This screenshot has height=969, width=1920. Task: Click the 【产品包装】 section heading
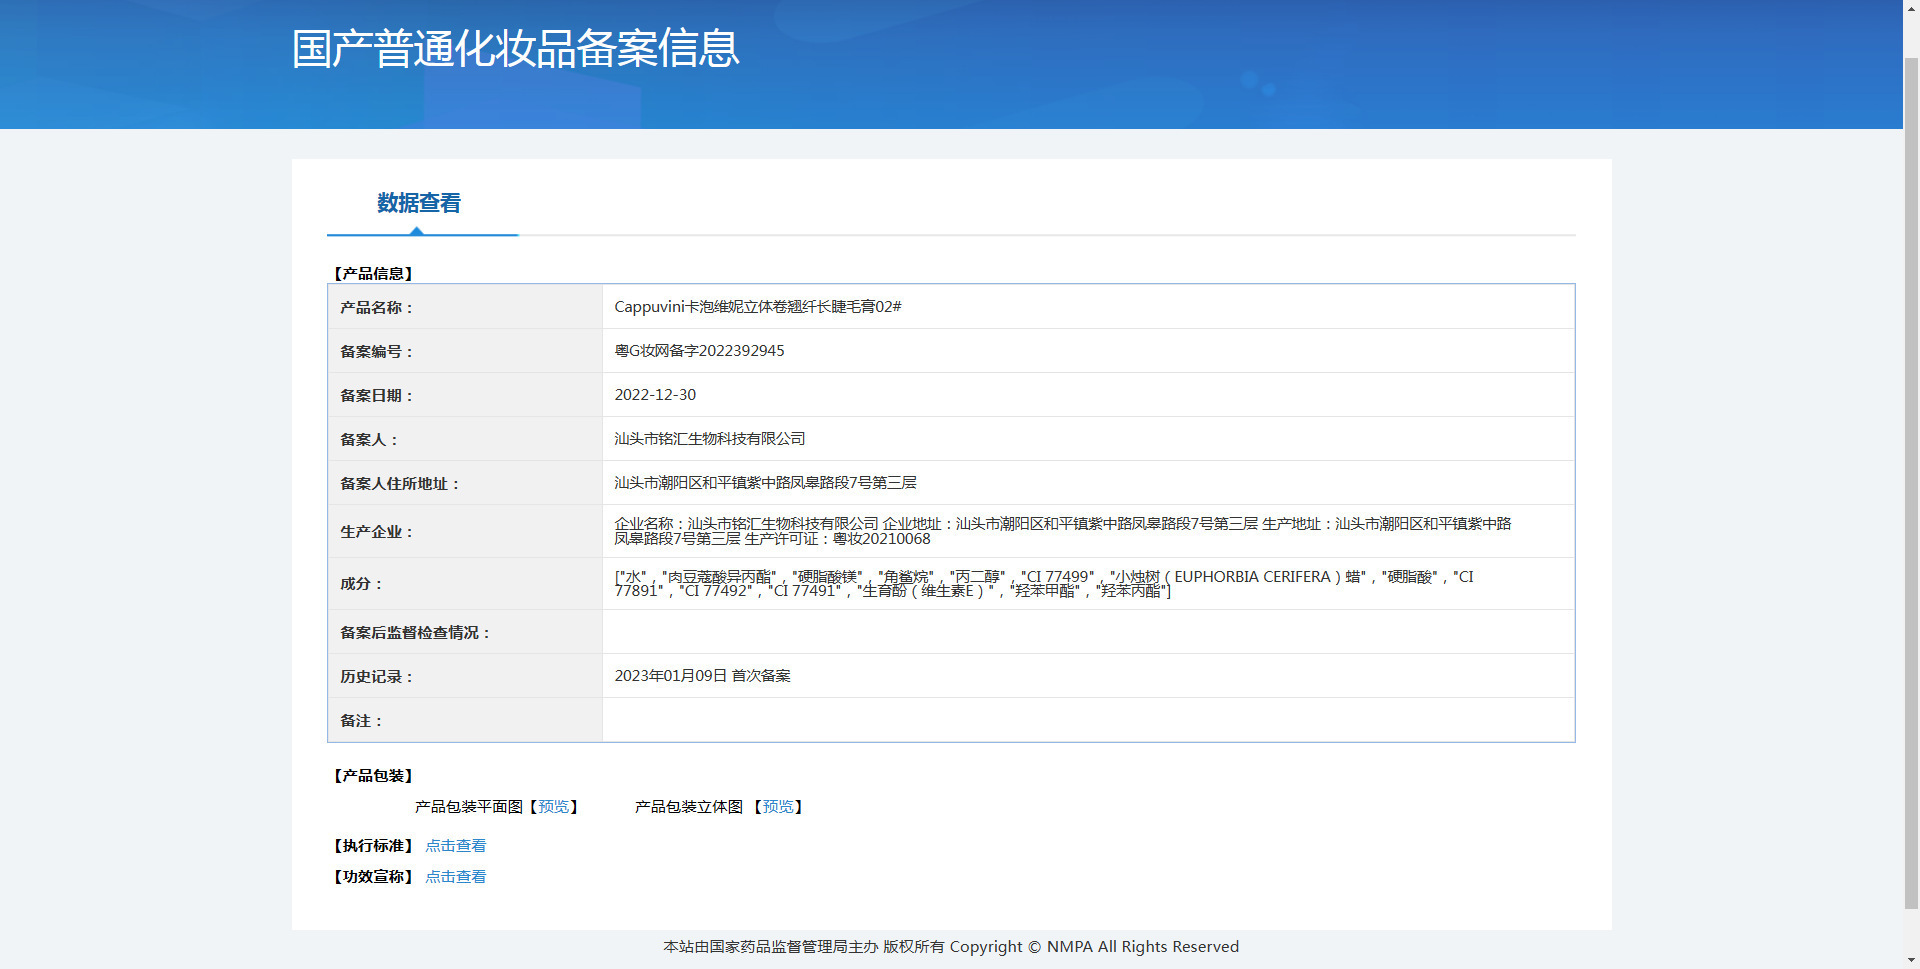pyautogui.click(x=373, y=776)
